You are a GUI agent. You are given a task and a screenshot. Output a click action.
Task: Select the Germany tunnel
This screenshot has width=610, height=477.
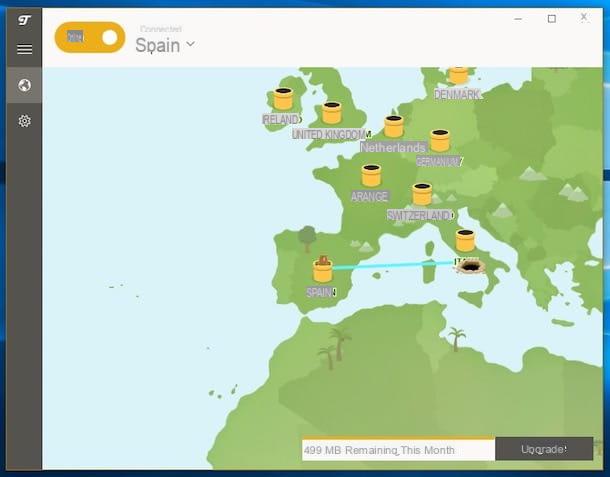click(x=440, y=140)
